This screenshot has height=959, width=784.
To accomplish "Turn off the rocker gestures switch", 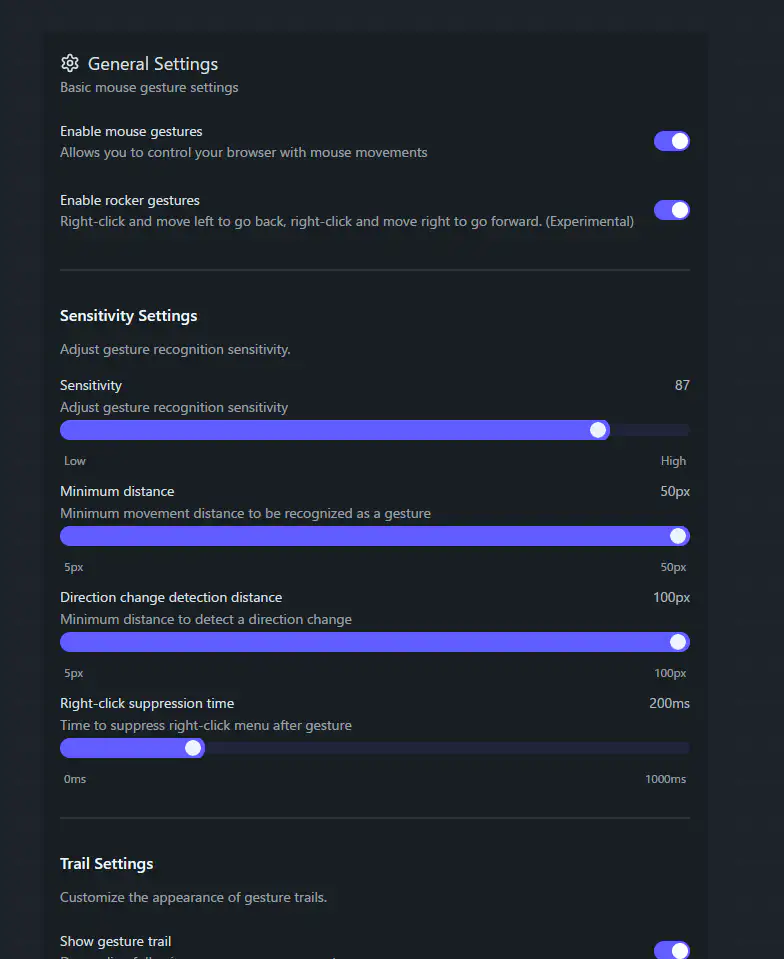I will [x=671, y=210].
